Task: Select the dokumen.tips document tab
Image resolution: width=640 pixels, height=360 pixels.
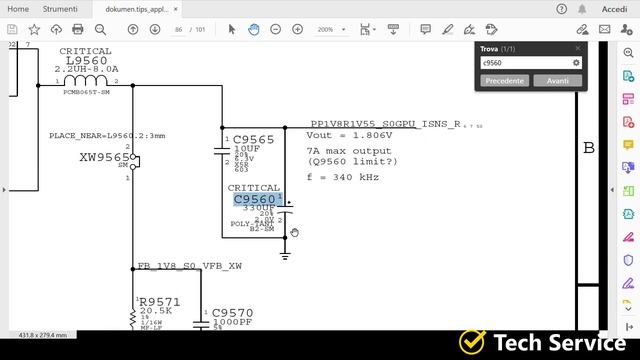Action: tap(136, 9)
